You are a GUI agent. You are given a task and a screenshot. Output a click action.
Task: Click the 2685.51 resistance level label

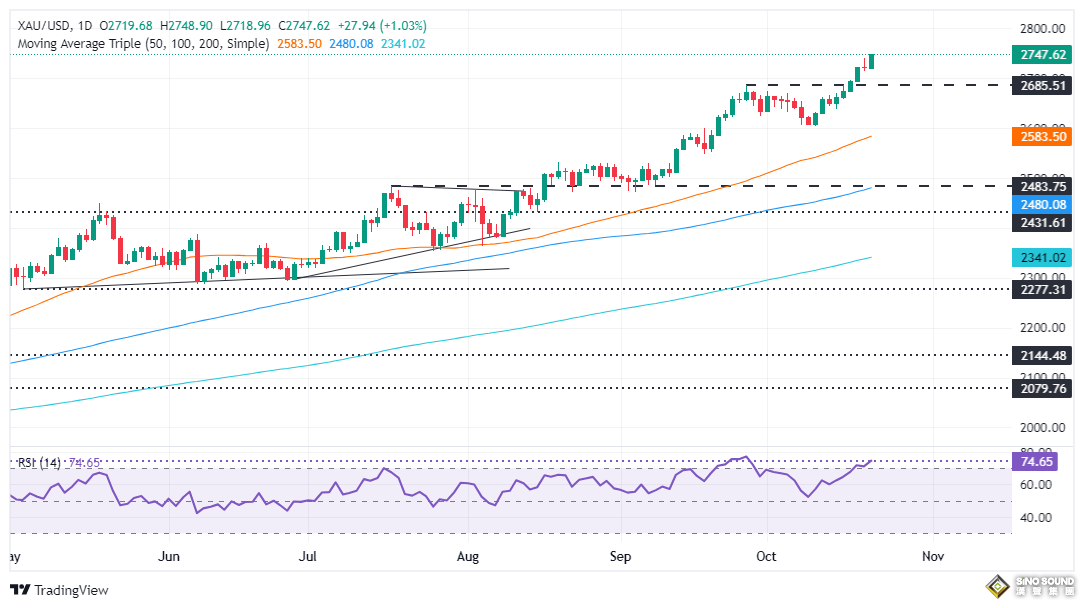(1042, 86)
